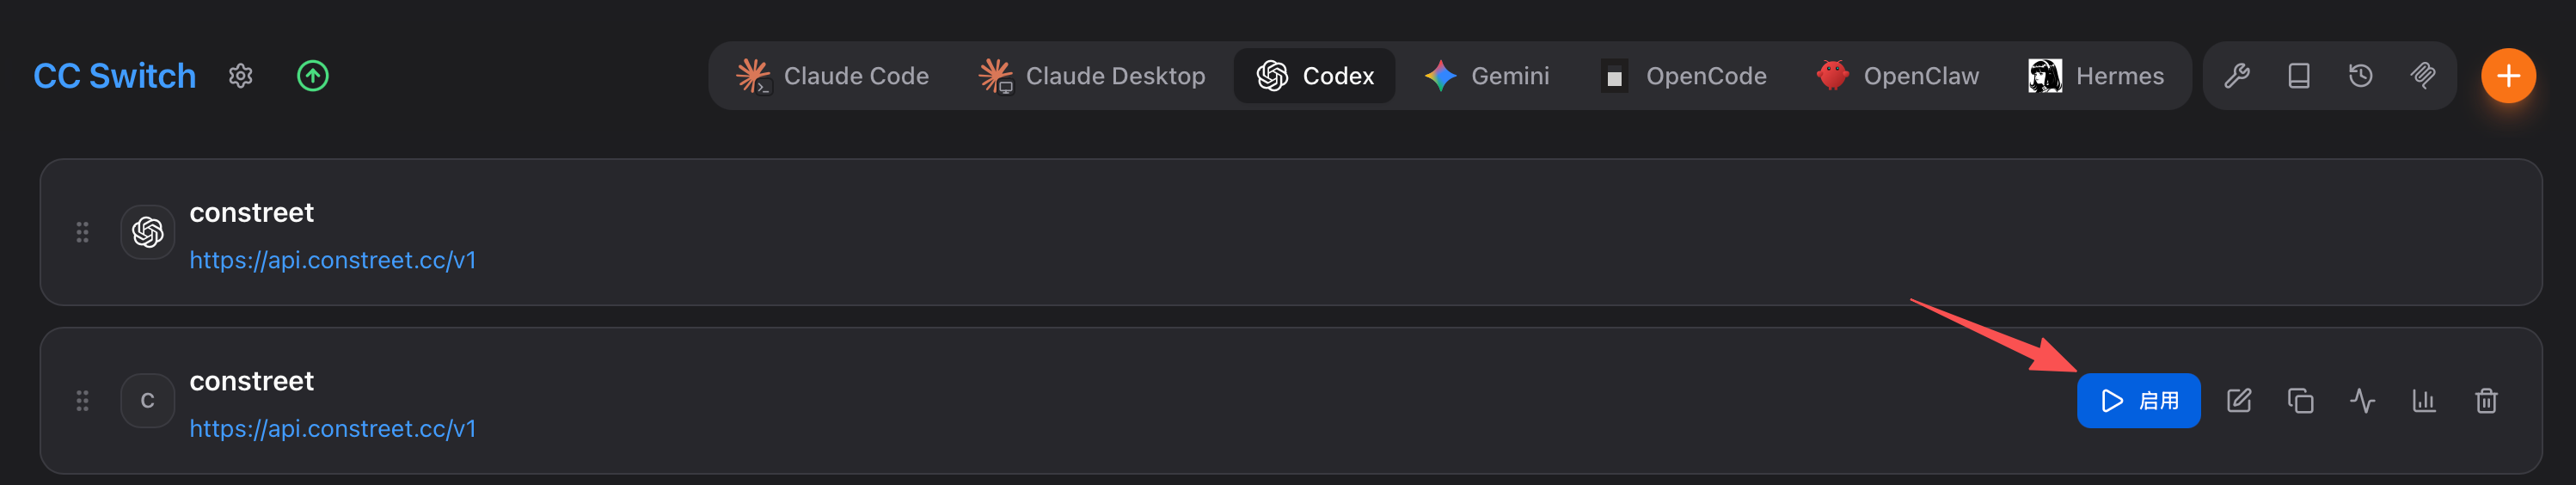Viewport: 2576px width, 485px height.
Task: Delete the second constreet provider
Action: [x=2486, y=401]
